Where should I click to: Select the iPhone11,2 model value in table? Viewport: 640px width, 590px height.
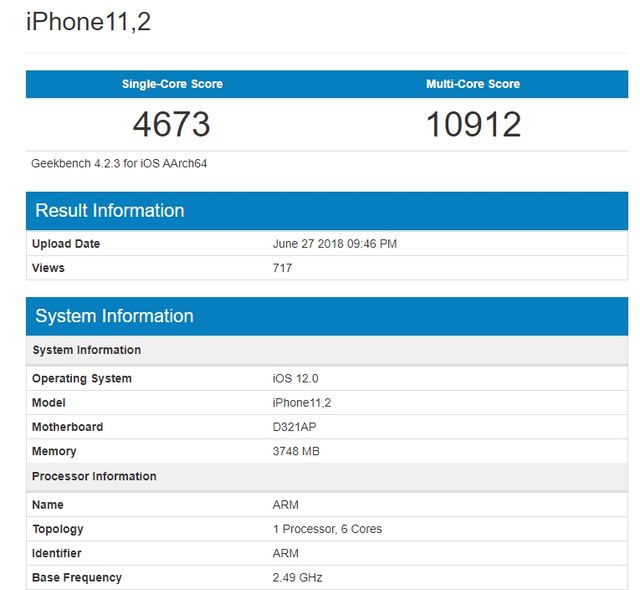[x=302, y=403]
